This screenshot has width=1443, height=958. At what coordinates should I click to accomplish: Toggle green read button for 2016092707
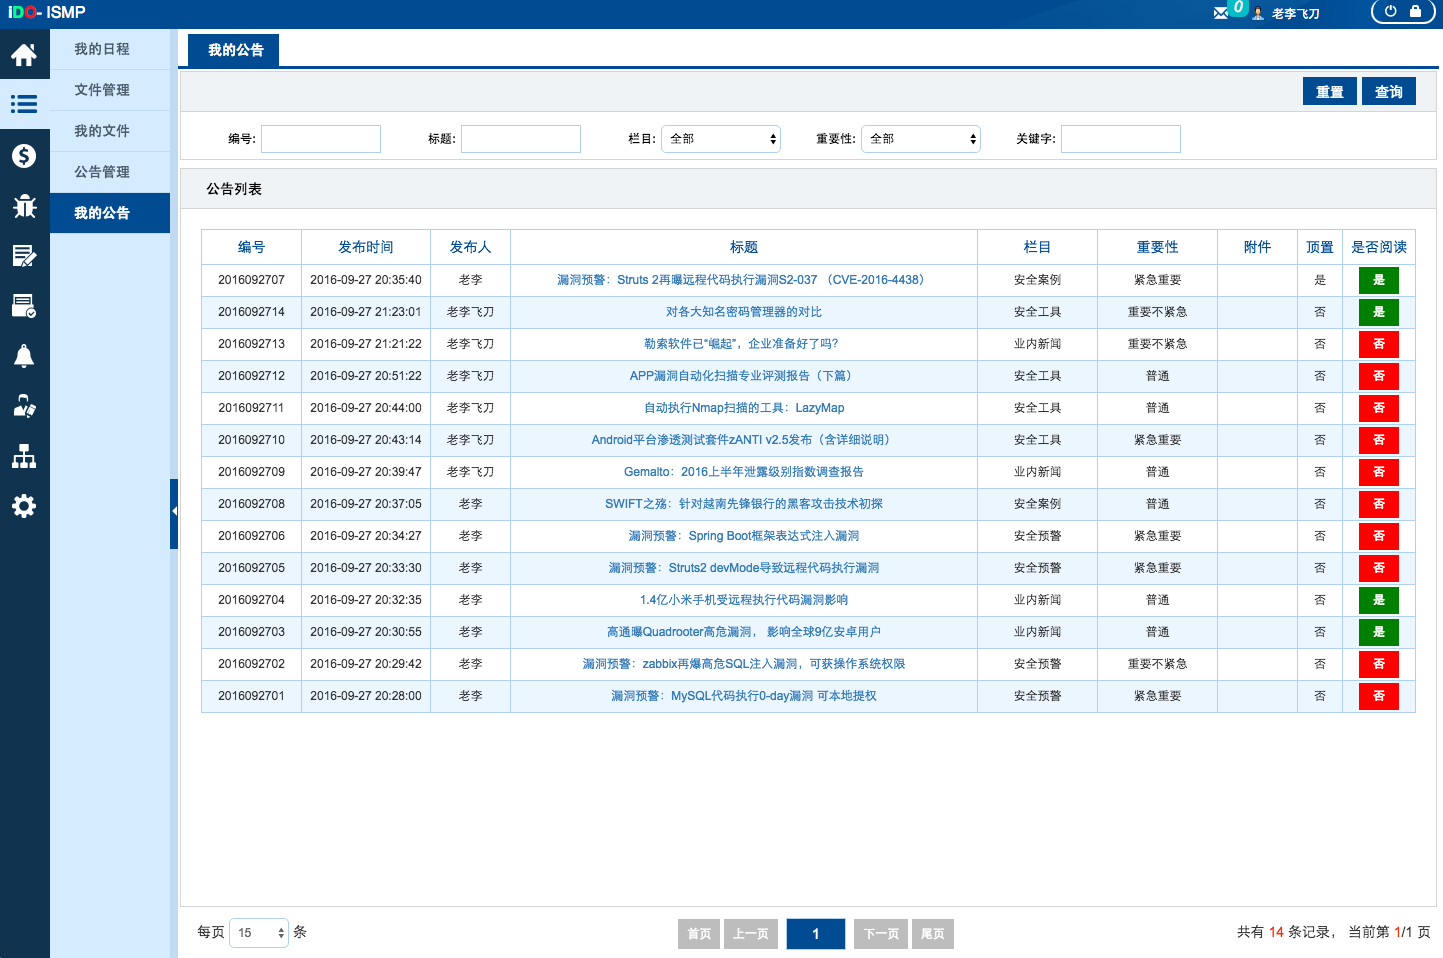click(x=1378, y=280)
